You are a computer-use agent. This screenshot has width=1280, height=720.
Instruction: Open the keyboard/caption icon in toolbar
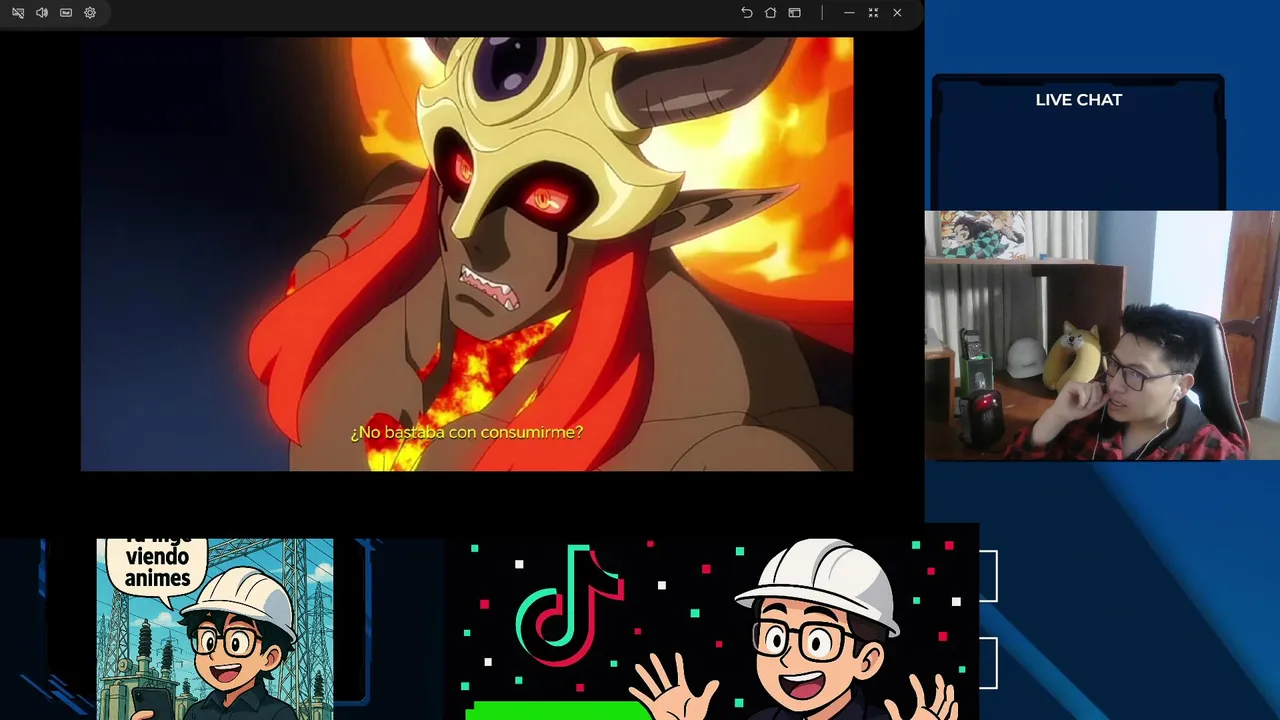point(66,13)
